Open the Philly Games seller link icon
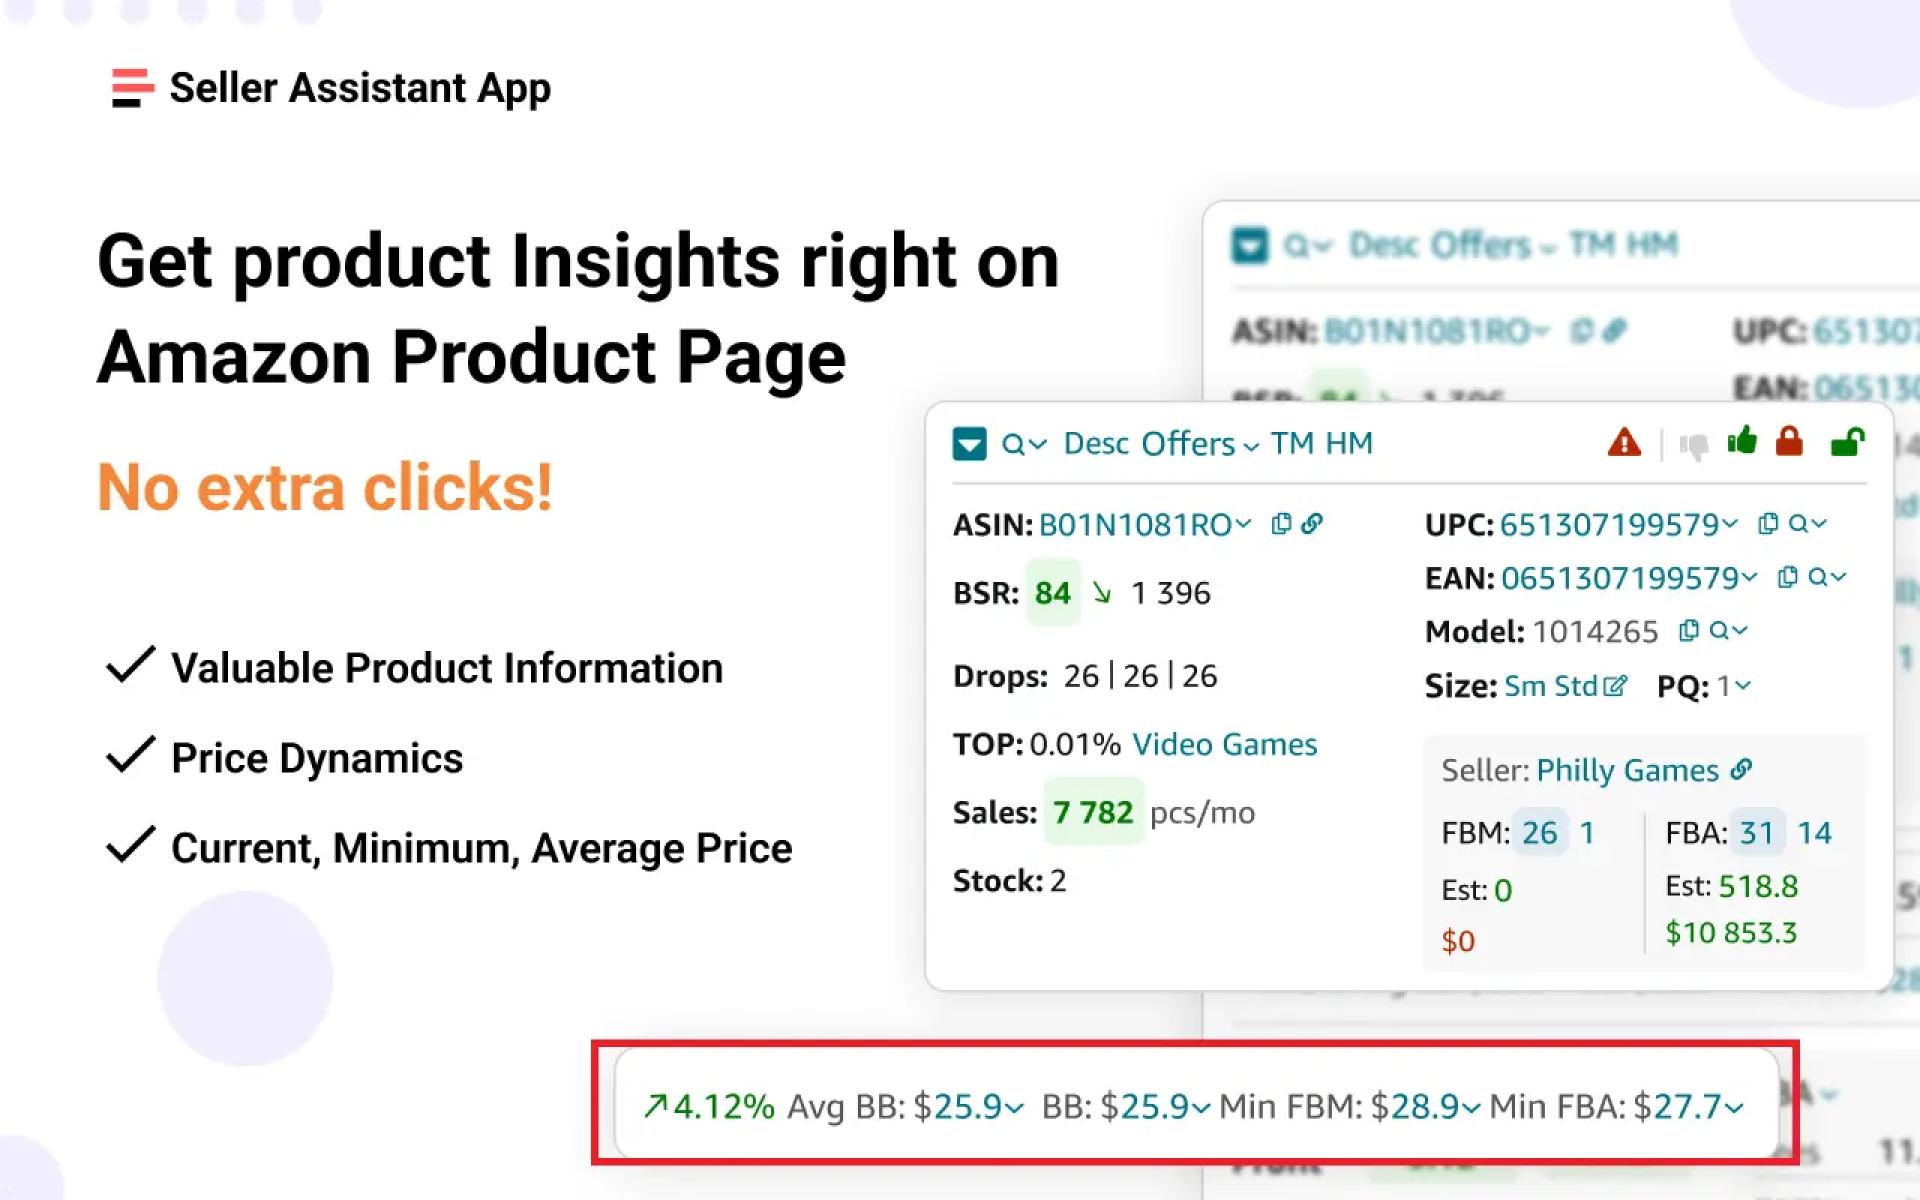 coord(1744,769)
